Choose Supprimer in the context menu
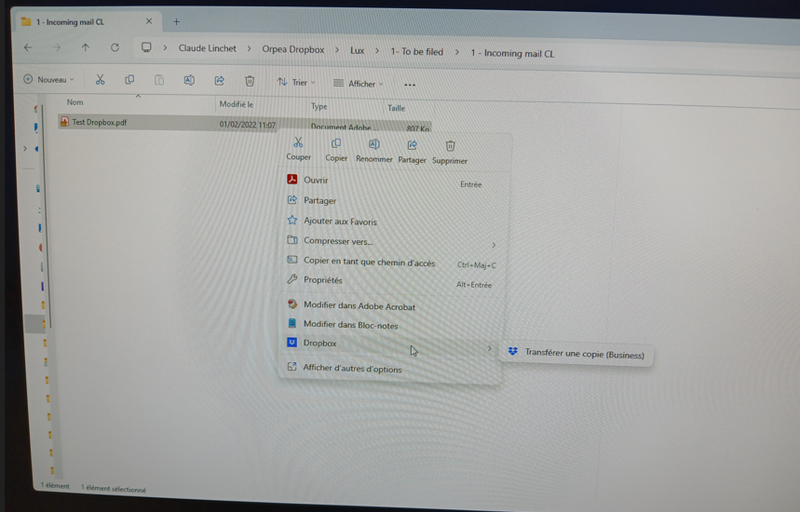 tap(449, 153)
